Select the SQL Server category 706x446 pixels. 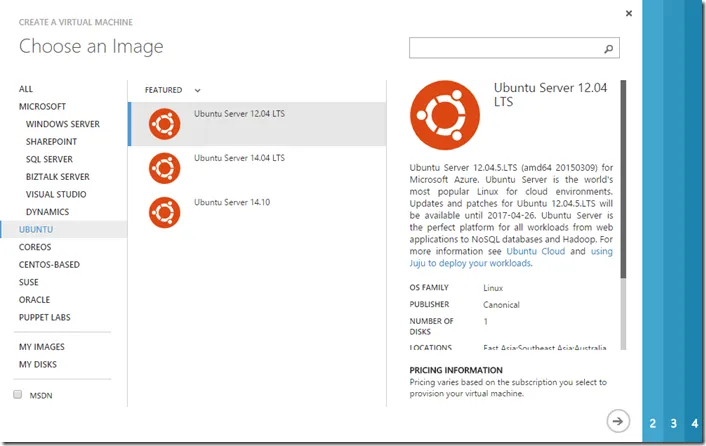click(49, 159)
